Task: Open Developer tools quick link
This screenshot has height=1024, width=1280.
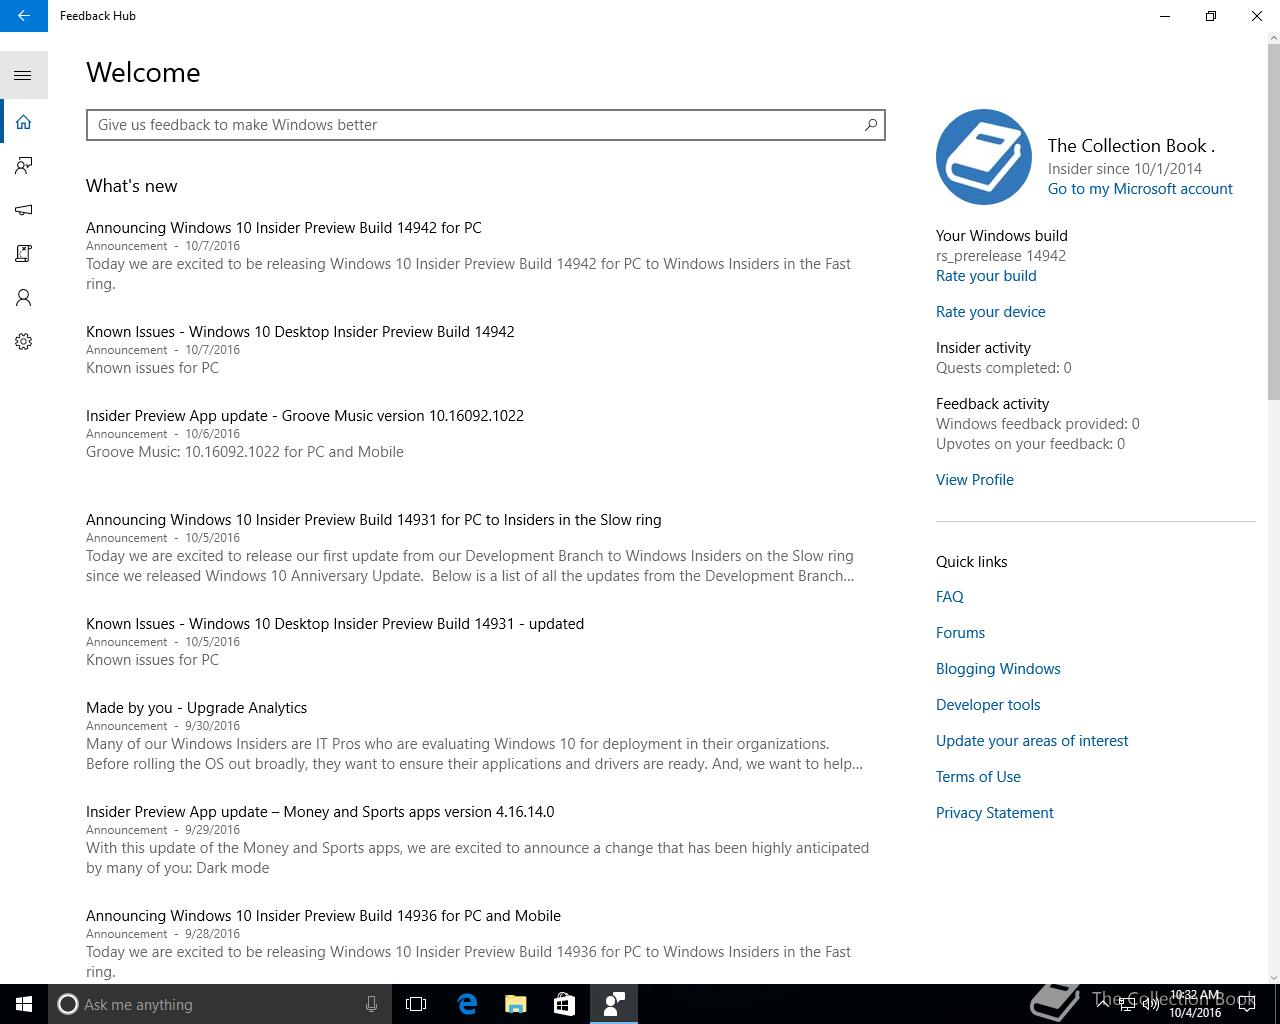Action: tap(988, 705)
